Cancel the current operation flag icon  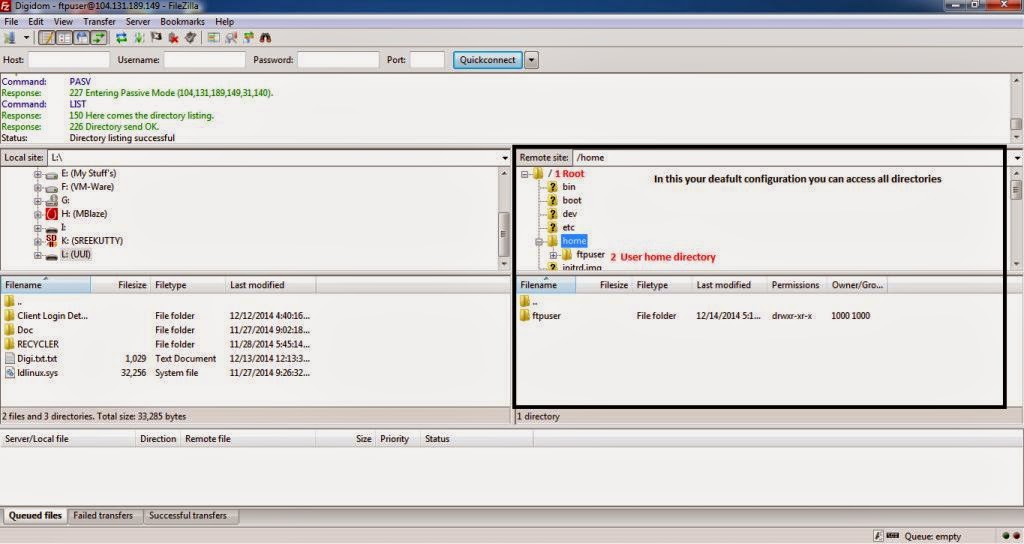pyautogui.click(x=156, y=38)
